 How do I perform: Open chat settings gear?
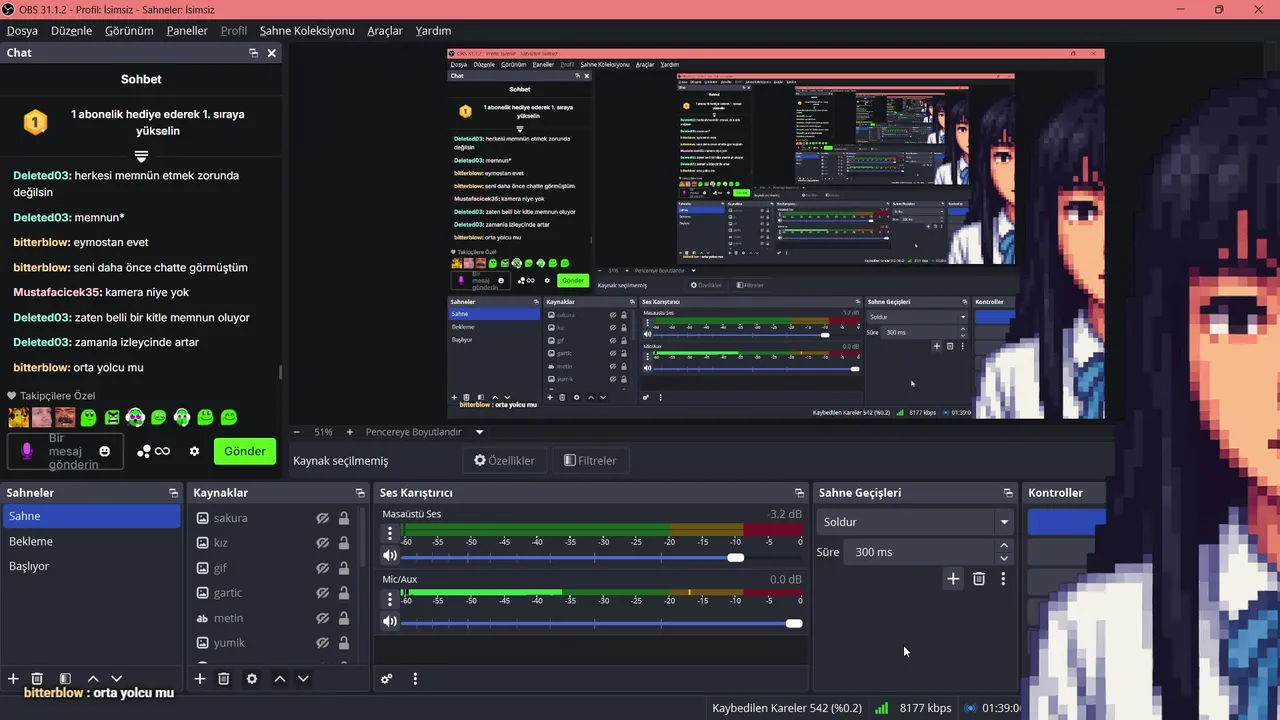coord(194,451)
